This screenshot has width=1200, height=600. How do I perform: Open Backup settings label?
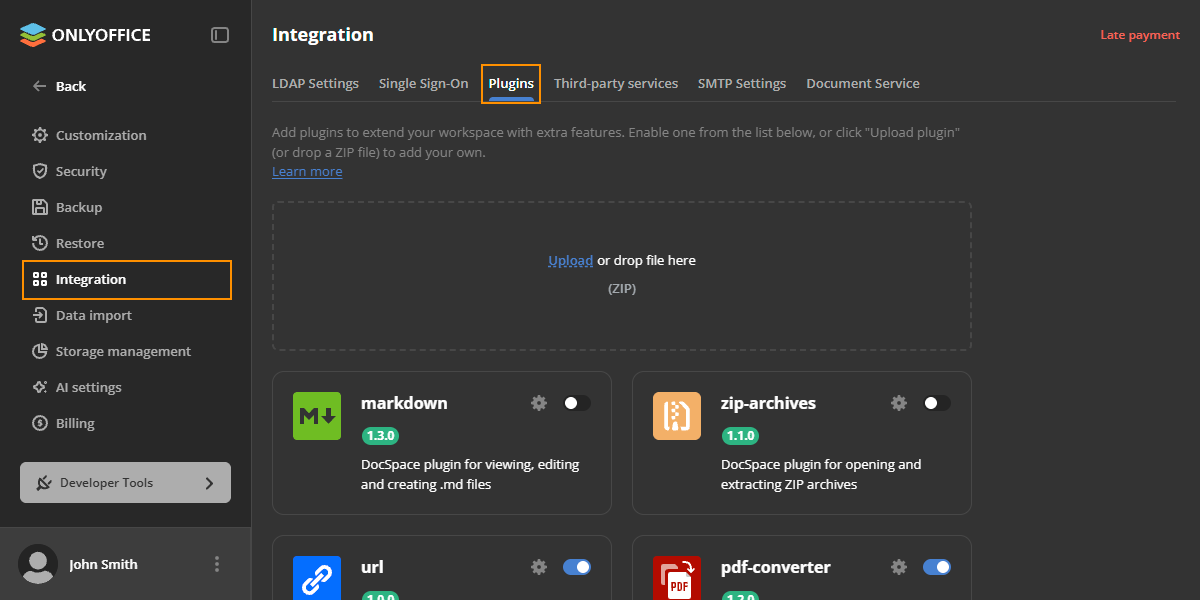pyautogui.click(x=79, y=207)
